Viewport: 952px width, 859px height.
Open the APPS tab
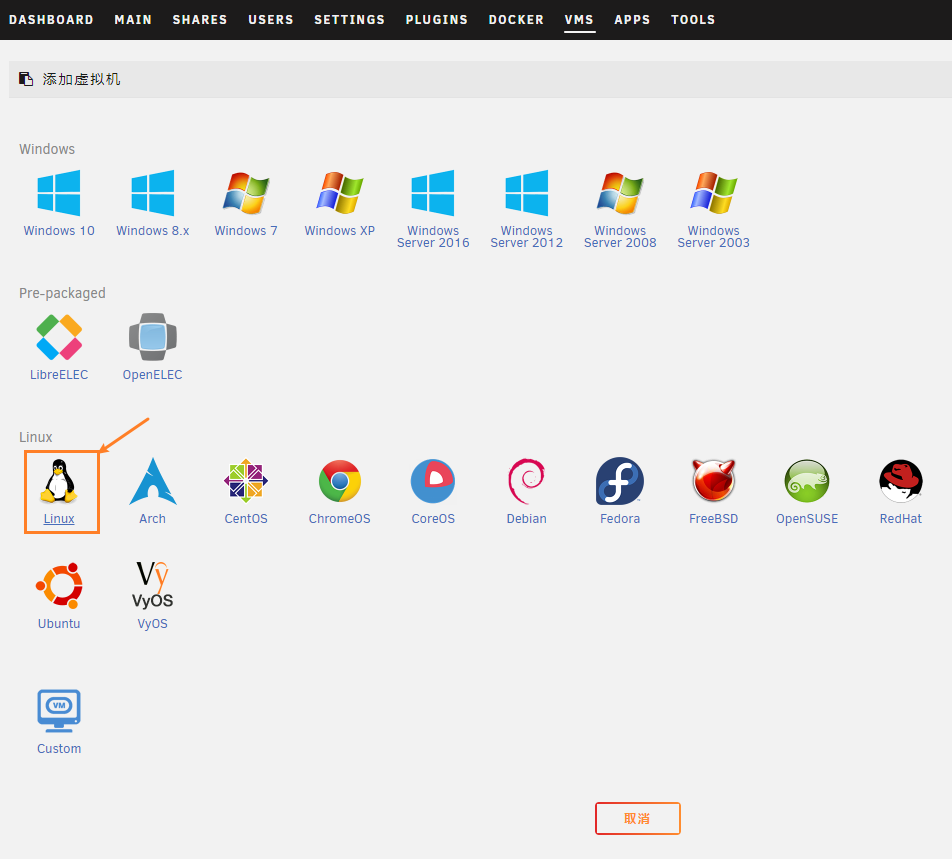click(632, 19)
